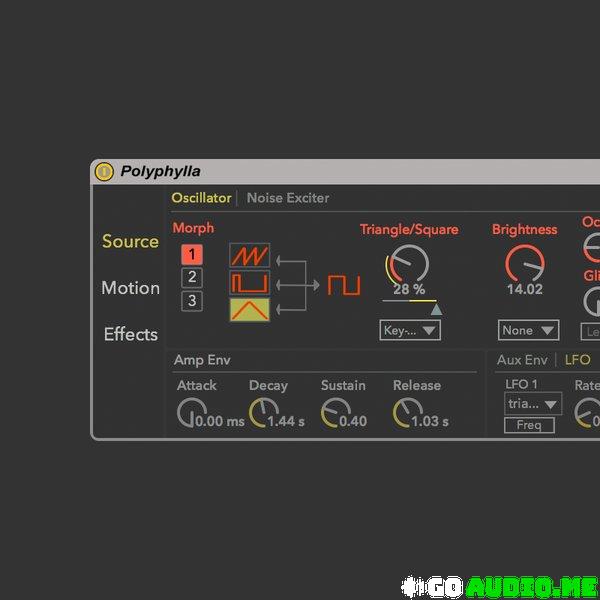Enable Morph slot 3
Viewport: 600px width, 600px height.
[192, 301]
